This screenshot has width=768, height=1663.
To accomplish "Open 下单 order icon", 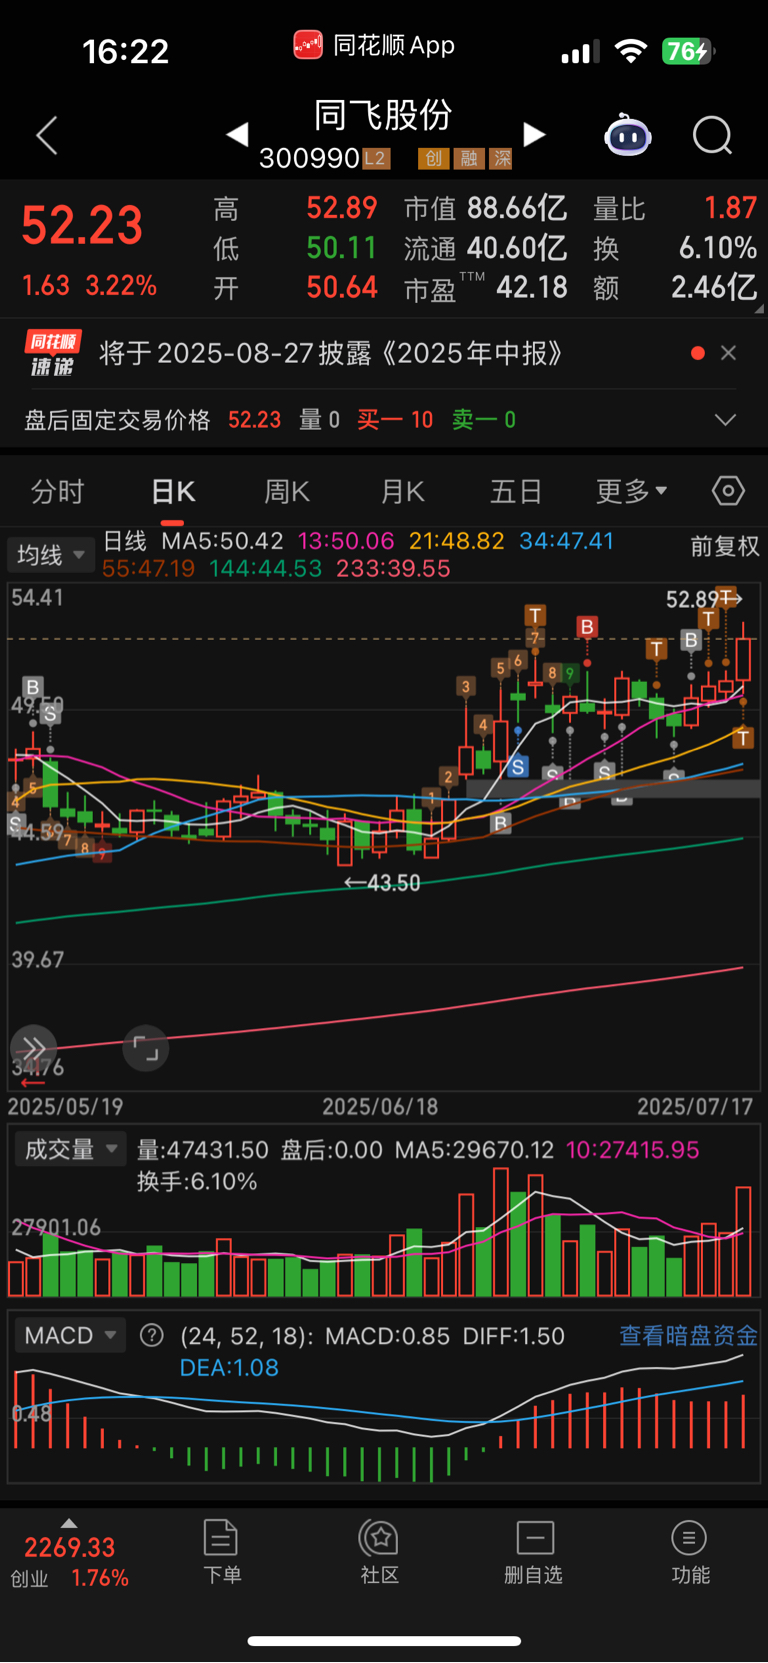I will point(221,1538).
